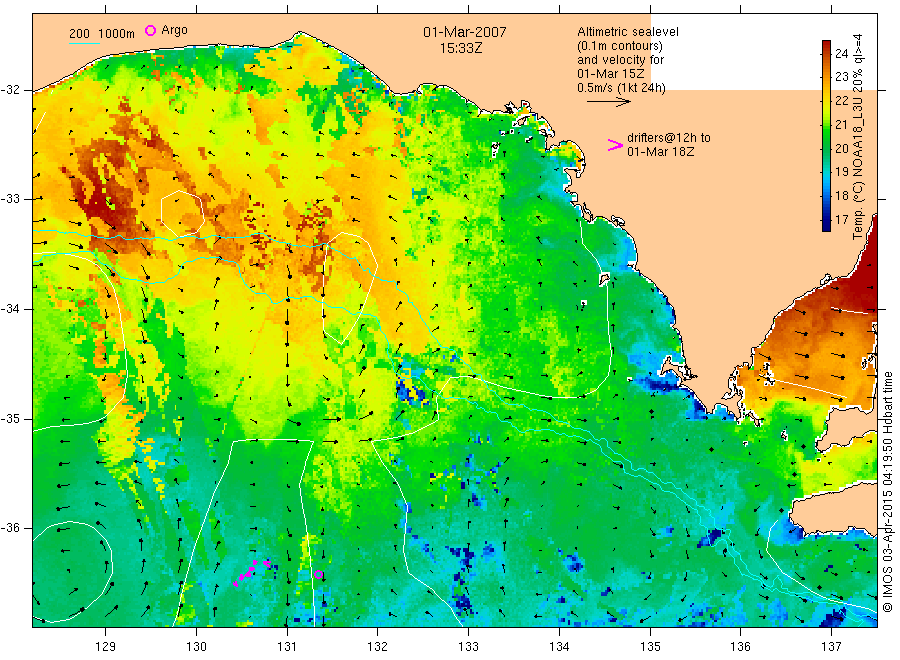Click the velocity scale arrow in legend
The width and height of the screenshot is (900, 660).
pos(608,102)
